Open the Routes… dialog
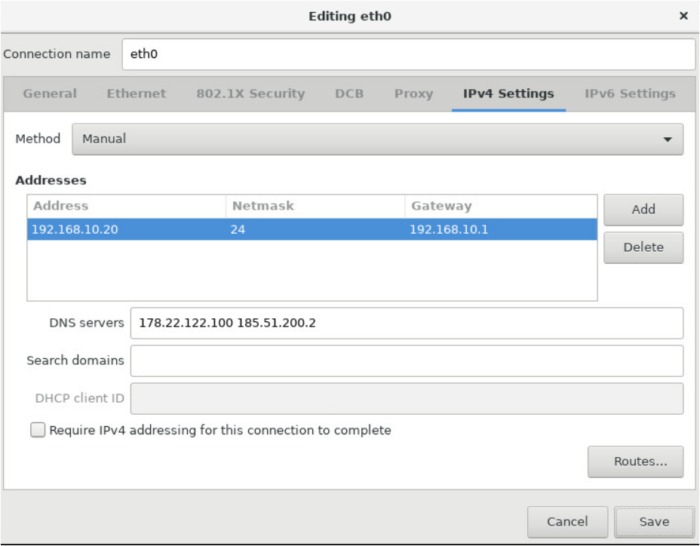The height and width of the screenshot is (546, 700). (x=641, y=461)
